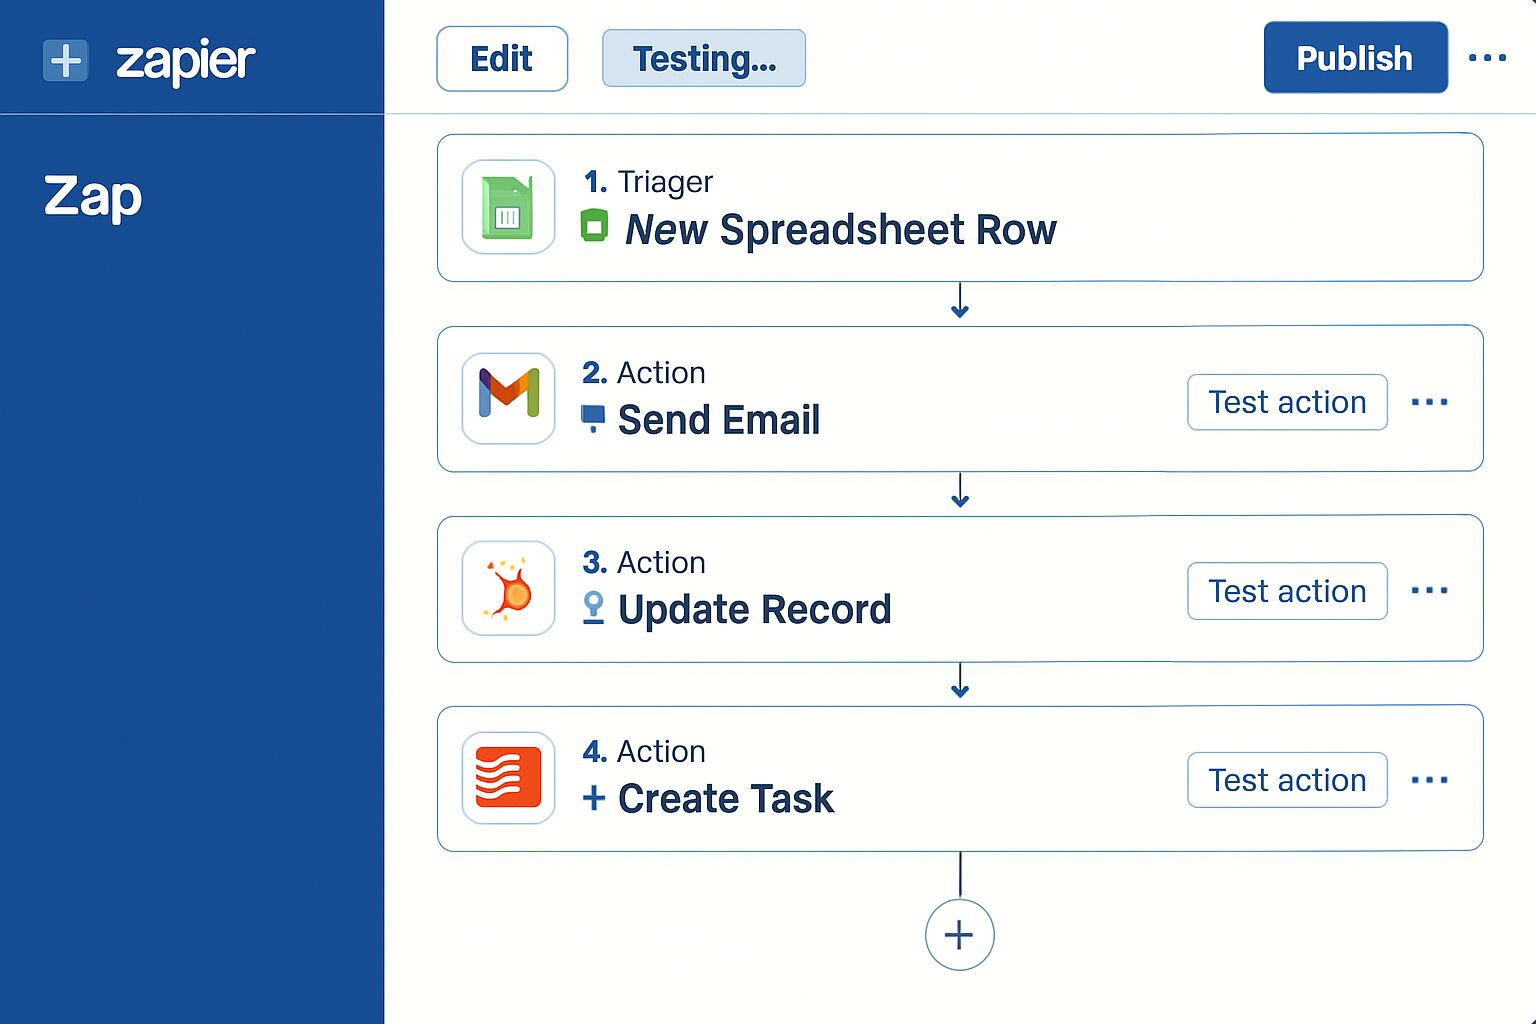This screenshot has height=1024, width=1536.
Task: Click the pin icon beside Update Record
Action: click(593, 608)
